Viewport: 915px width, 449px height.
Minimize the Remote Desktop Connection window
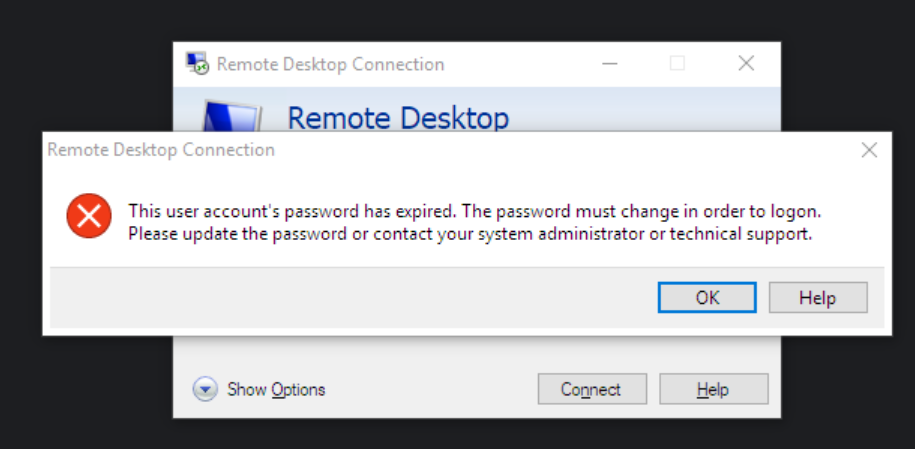tap(609, 64)
